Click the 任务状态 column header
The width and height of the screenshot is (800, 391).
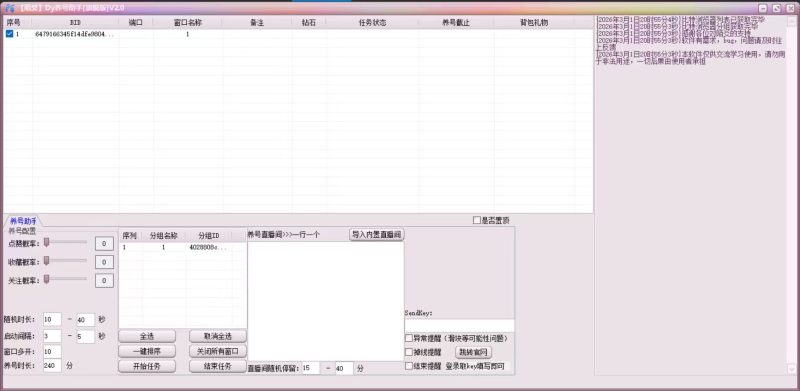(x=372, y=22)
